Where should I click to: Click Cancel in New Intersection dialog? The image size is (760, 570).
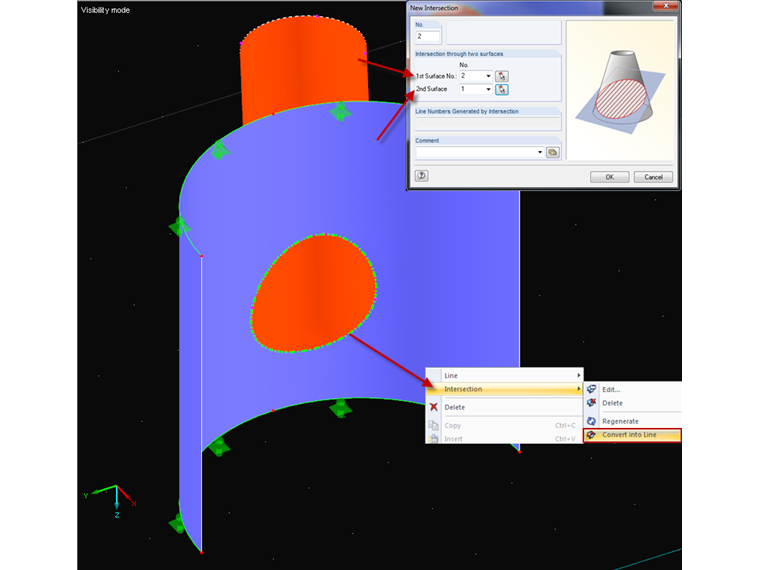653,177
